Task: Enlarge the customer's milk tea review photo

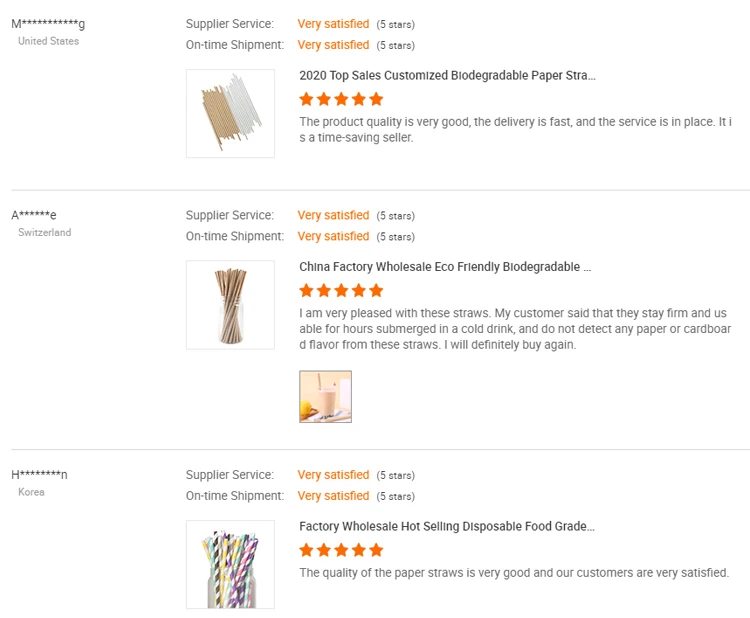Action: [325, 397]
